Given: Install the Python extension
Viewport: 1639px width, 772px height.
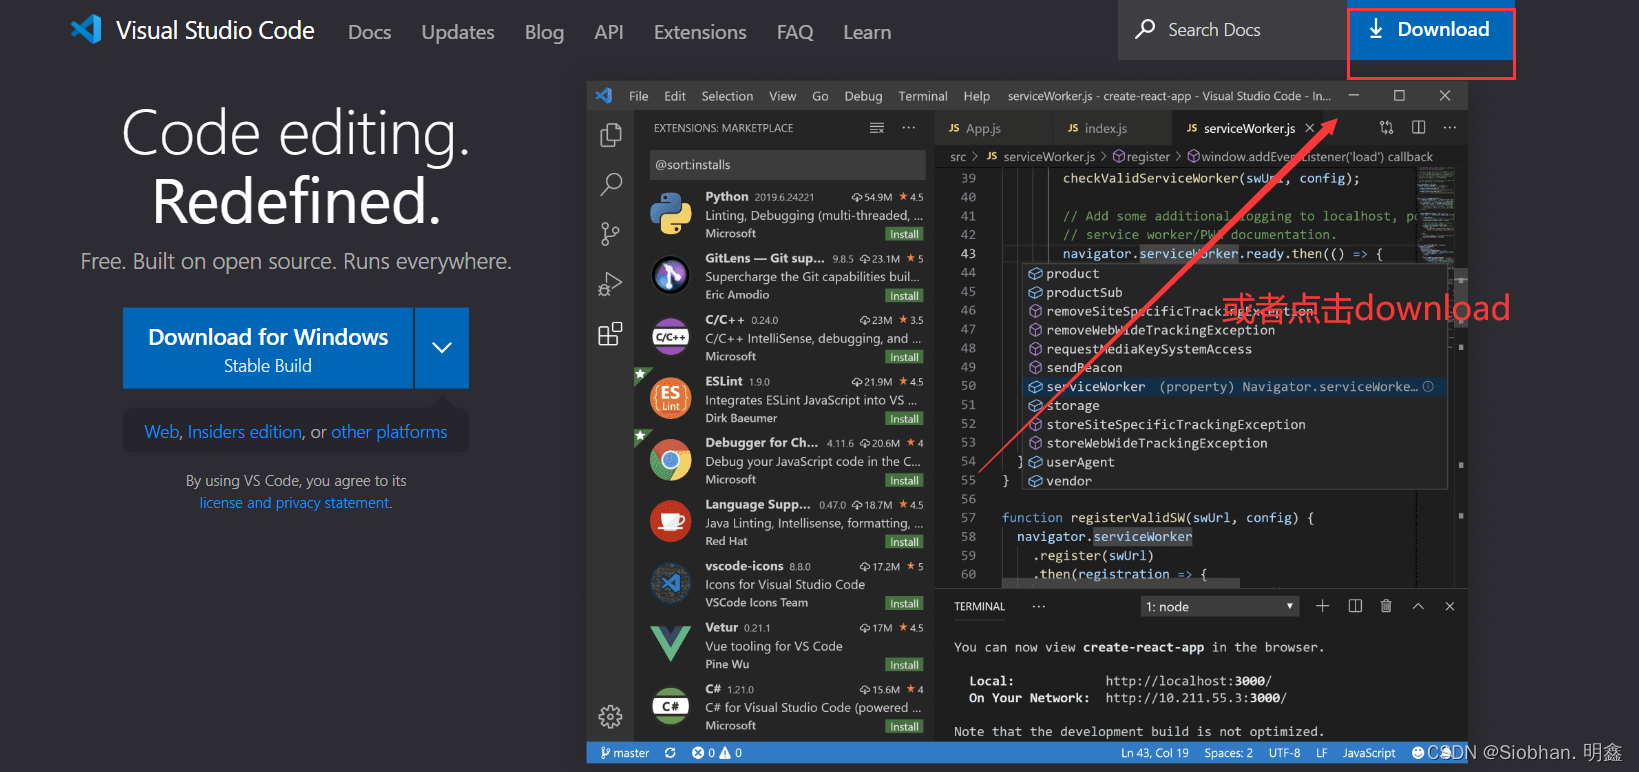Looking at the screenshot, I should point(904,234).
